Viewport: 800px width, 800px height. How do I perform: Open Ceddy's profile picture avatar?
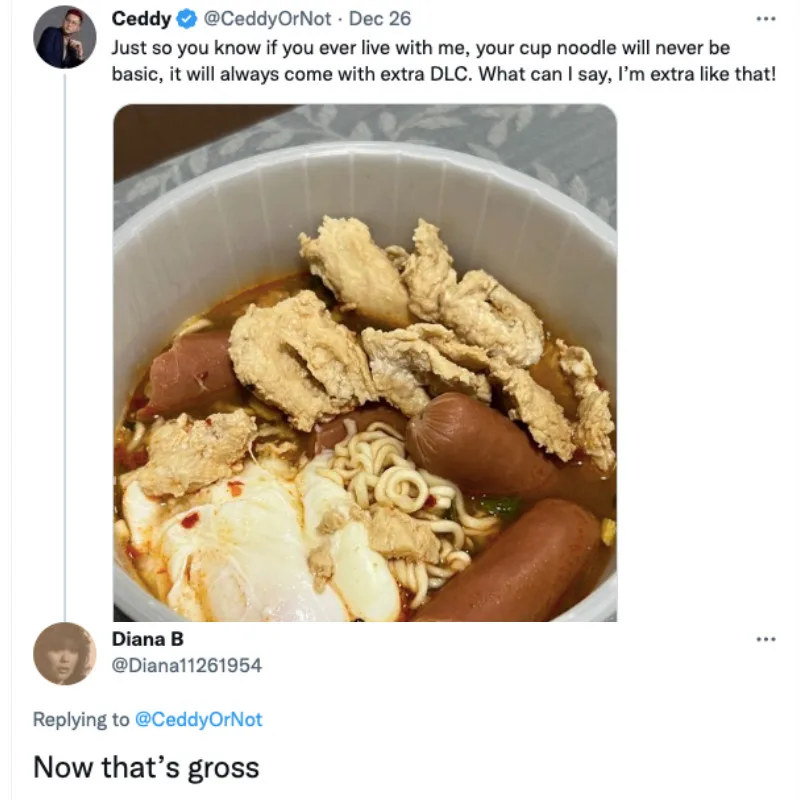point(64,37)
